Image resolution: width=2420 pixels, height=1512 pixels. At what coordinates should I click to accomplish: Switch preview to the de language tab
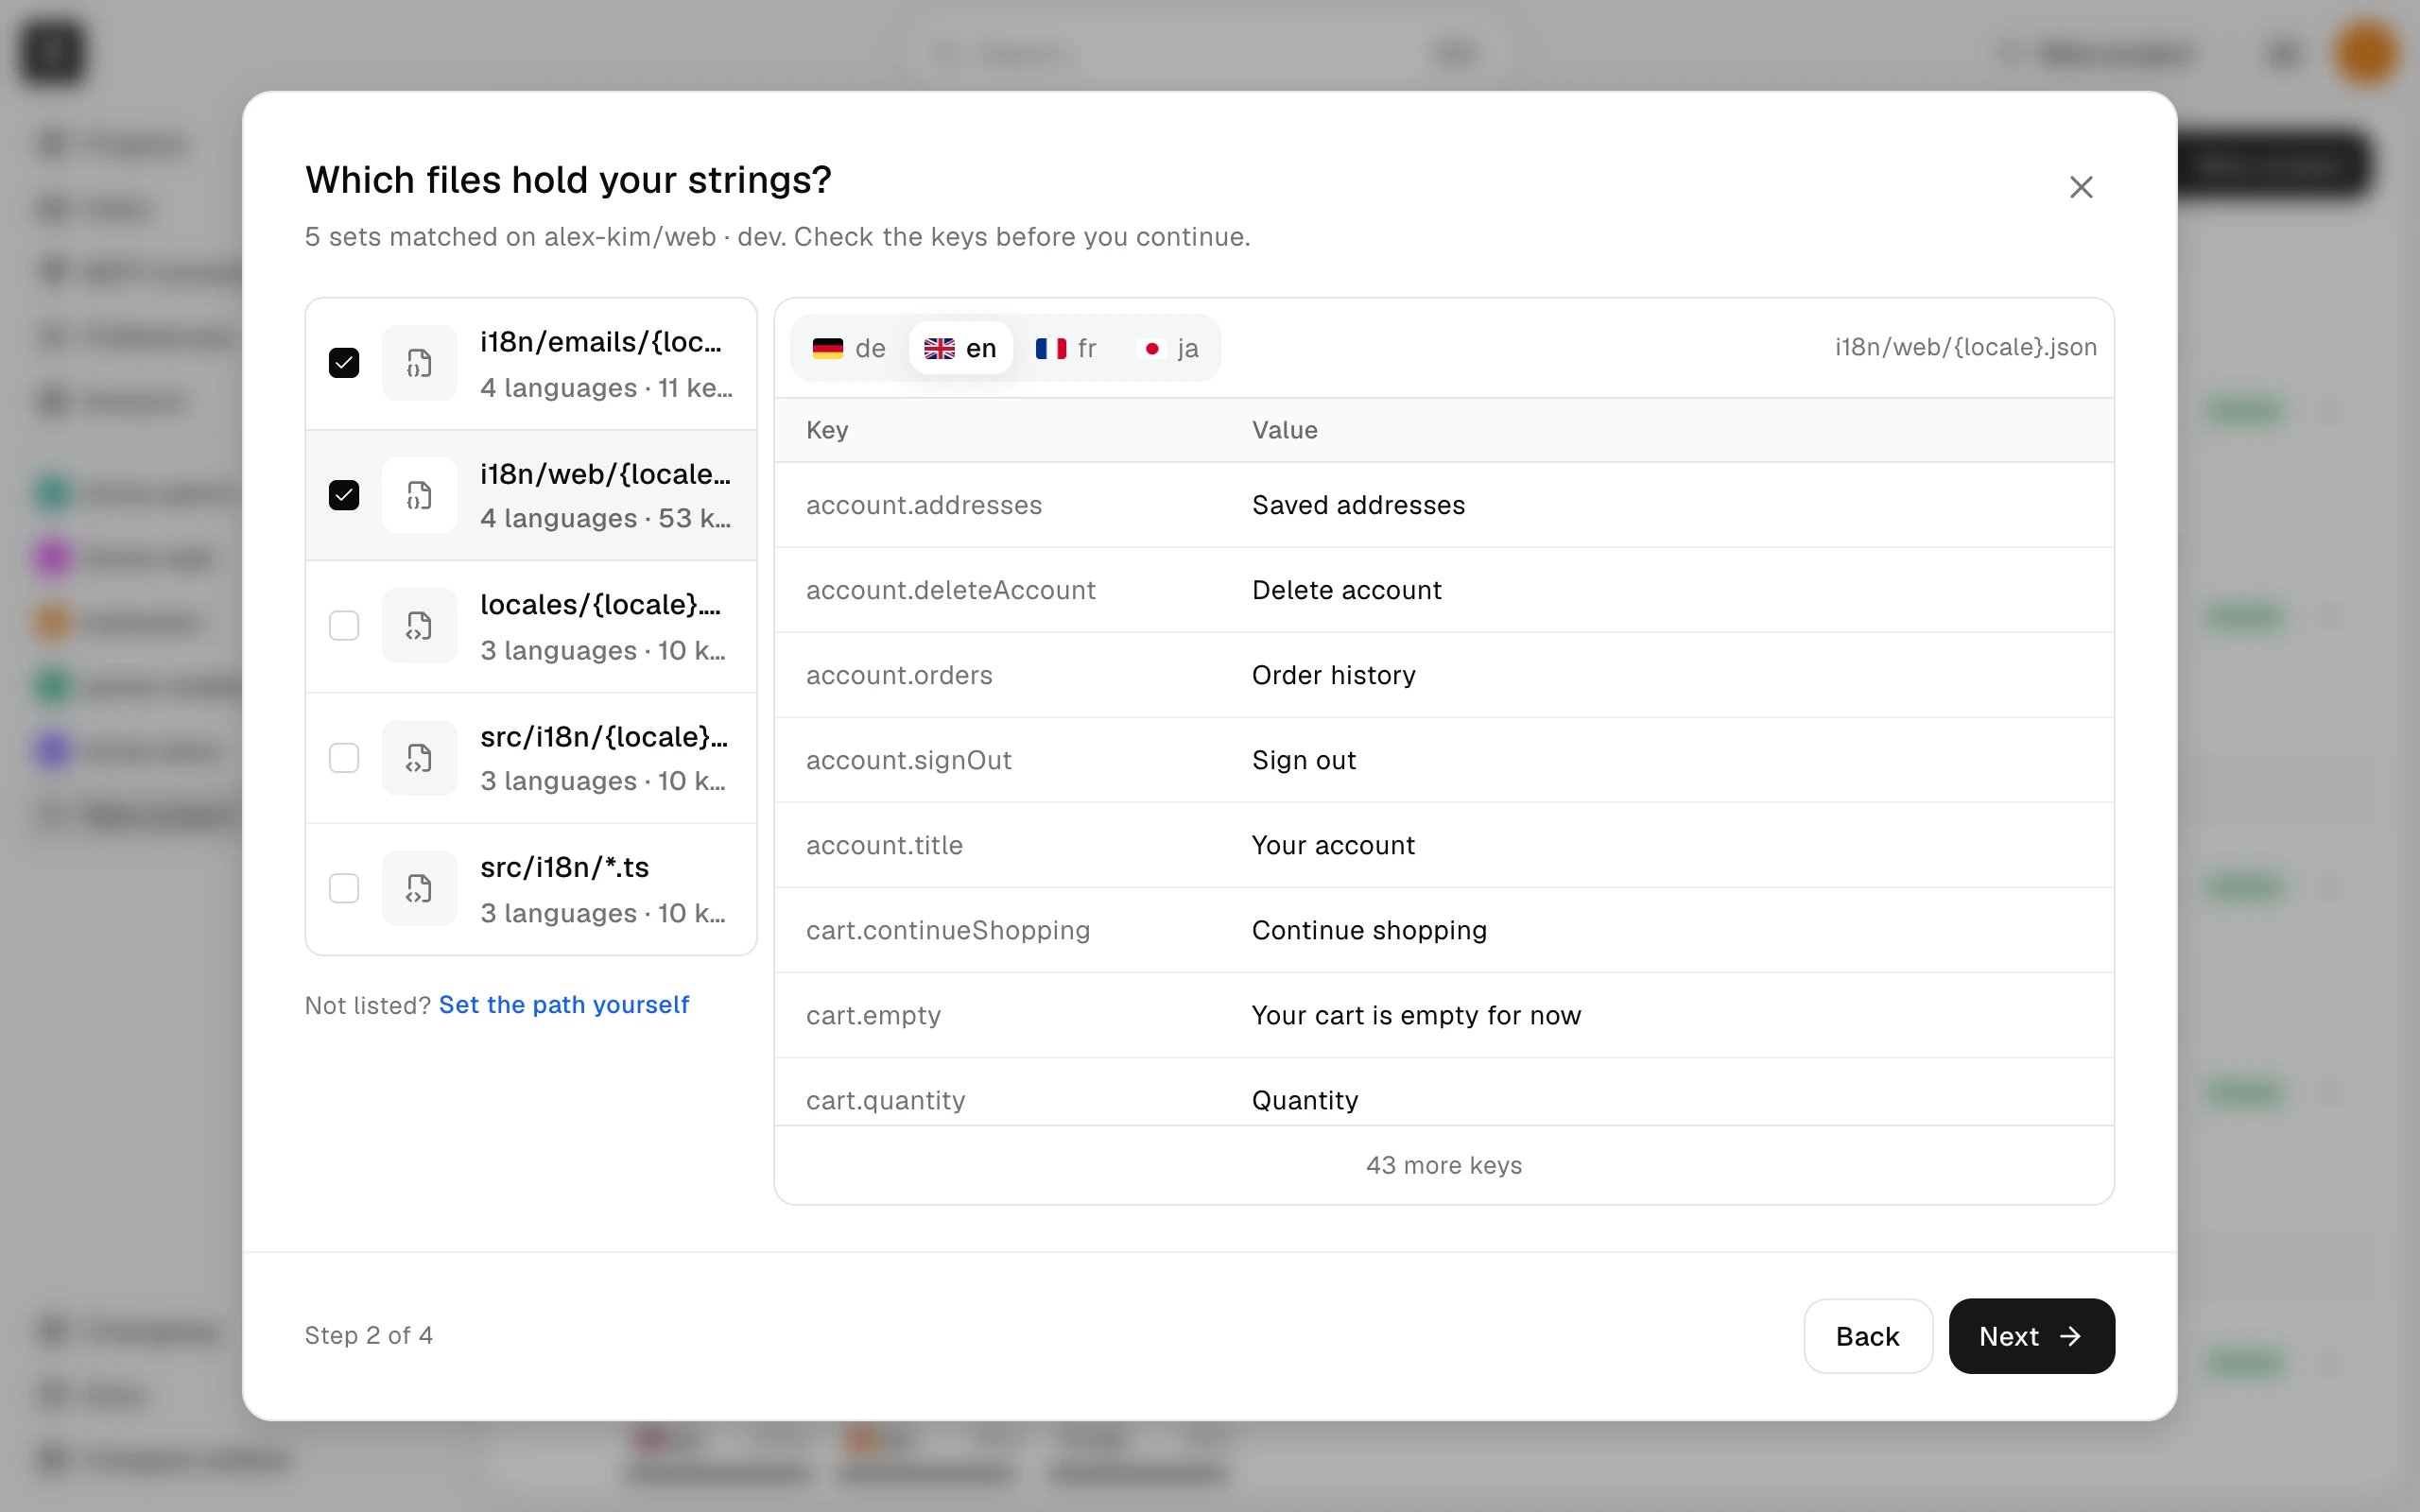[849, 348]
